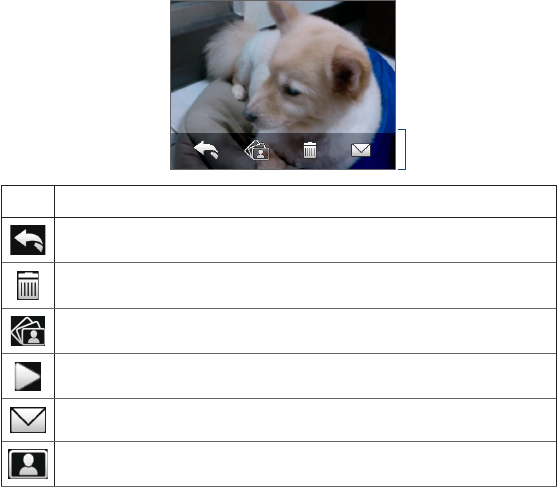Select the back arrow icon in the table

tap(28, 240)
